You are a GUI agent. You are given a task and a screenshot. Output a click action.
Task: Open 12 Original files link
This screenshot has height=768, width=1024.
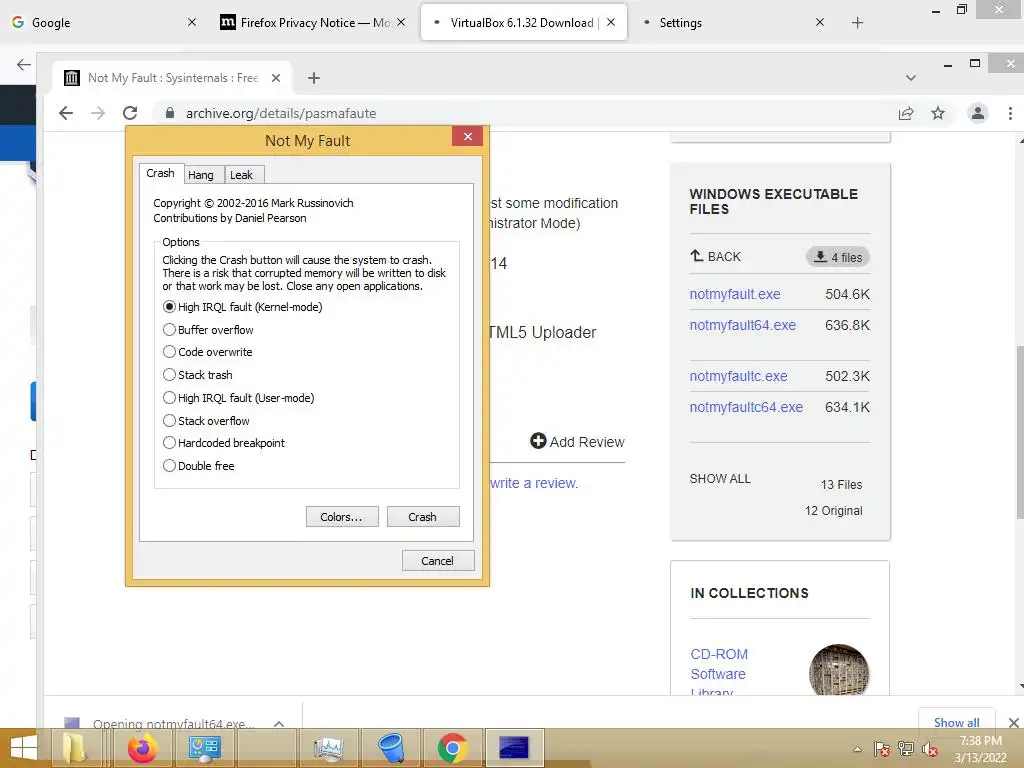click(833, 510)
